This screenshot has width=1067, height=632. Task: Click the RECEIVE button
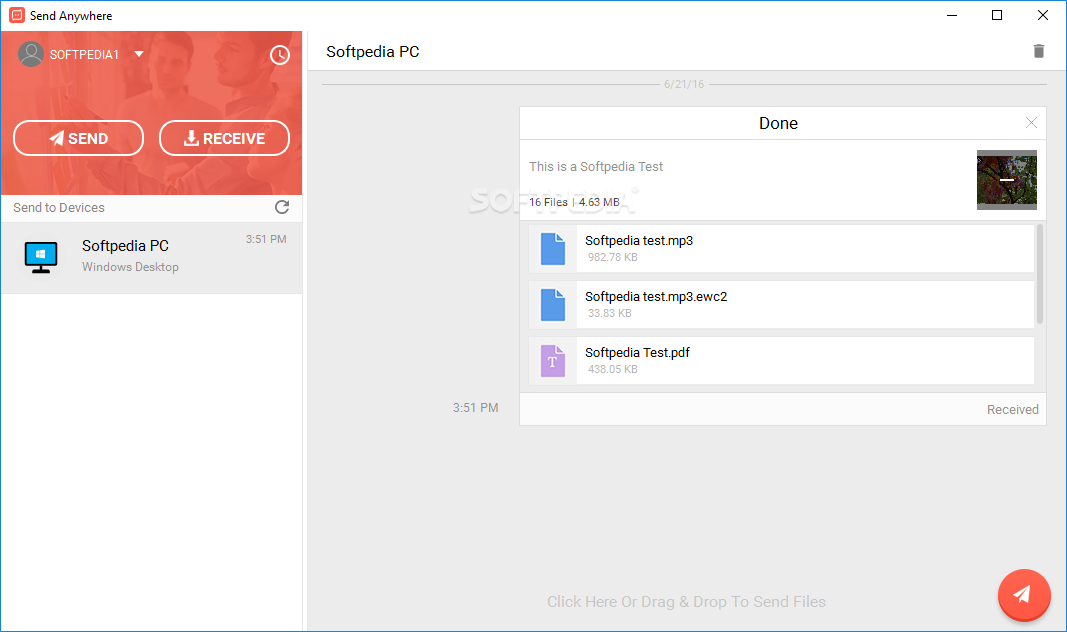coord(225,138)
